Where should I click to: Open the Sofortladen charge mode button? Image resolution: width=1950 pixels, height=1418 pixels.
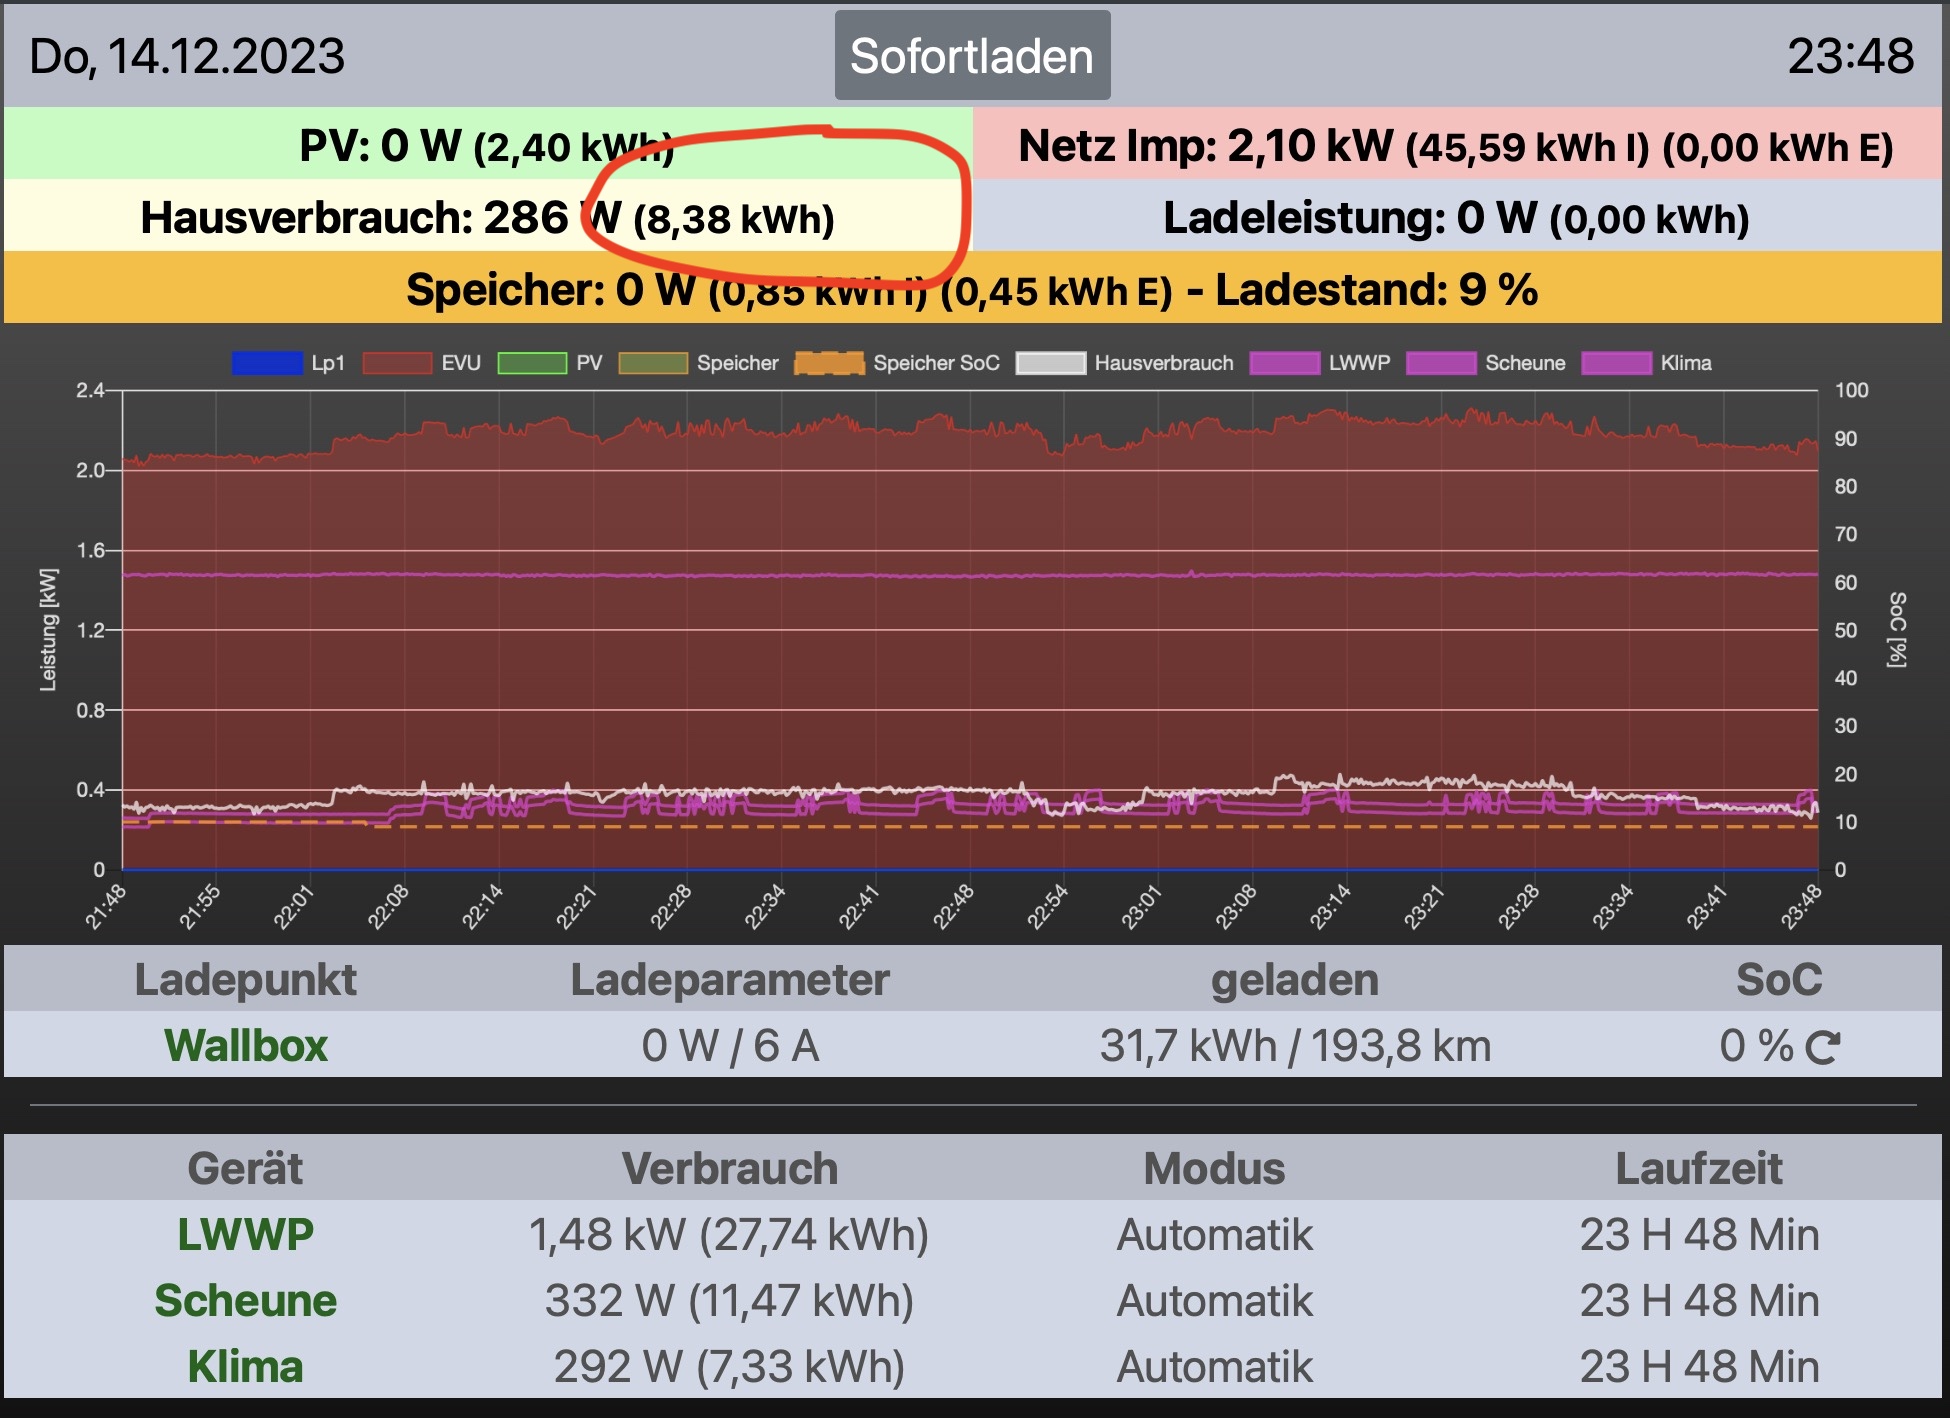click(x=972, y=56)
